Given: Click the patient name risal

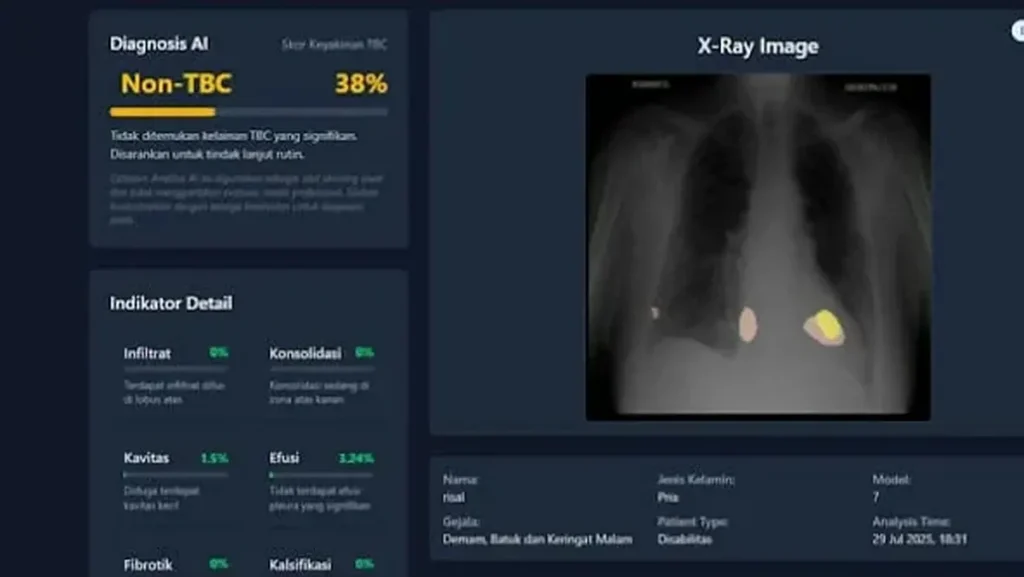Looking at the screenshot, I should [454, 497].
